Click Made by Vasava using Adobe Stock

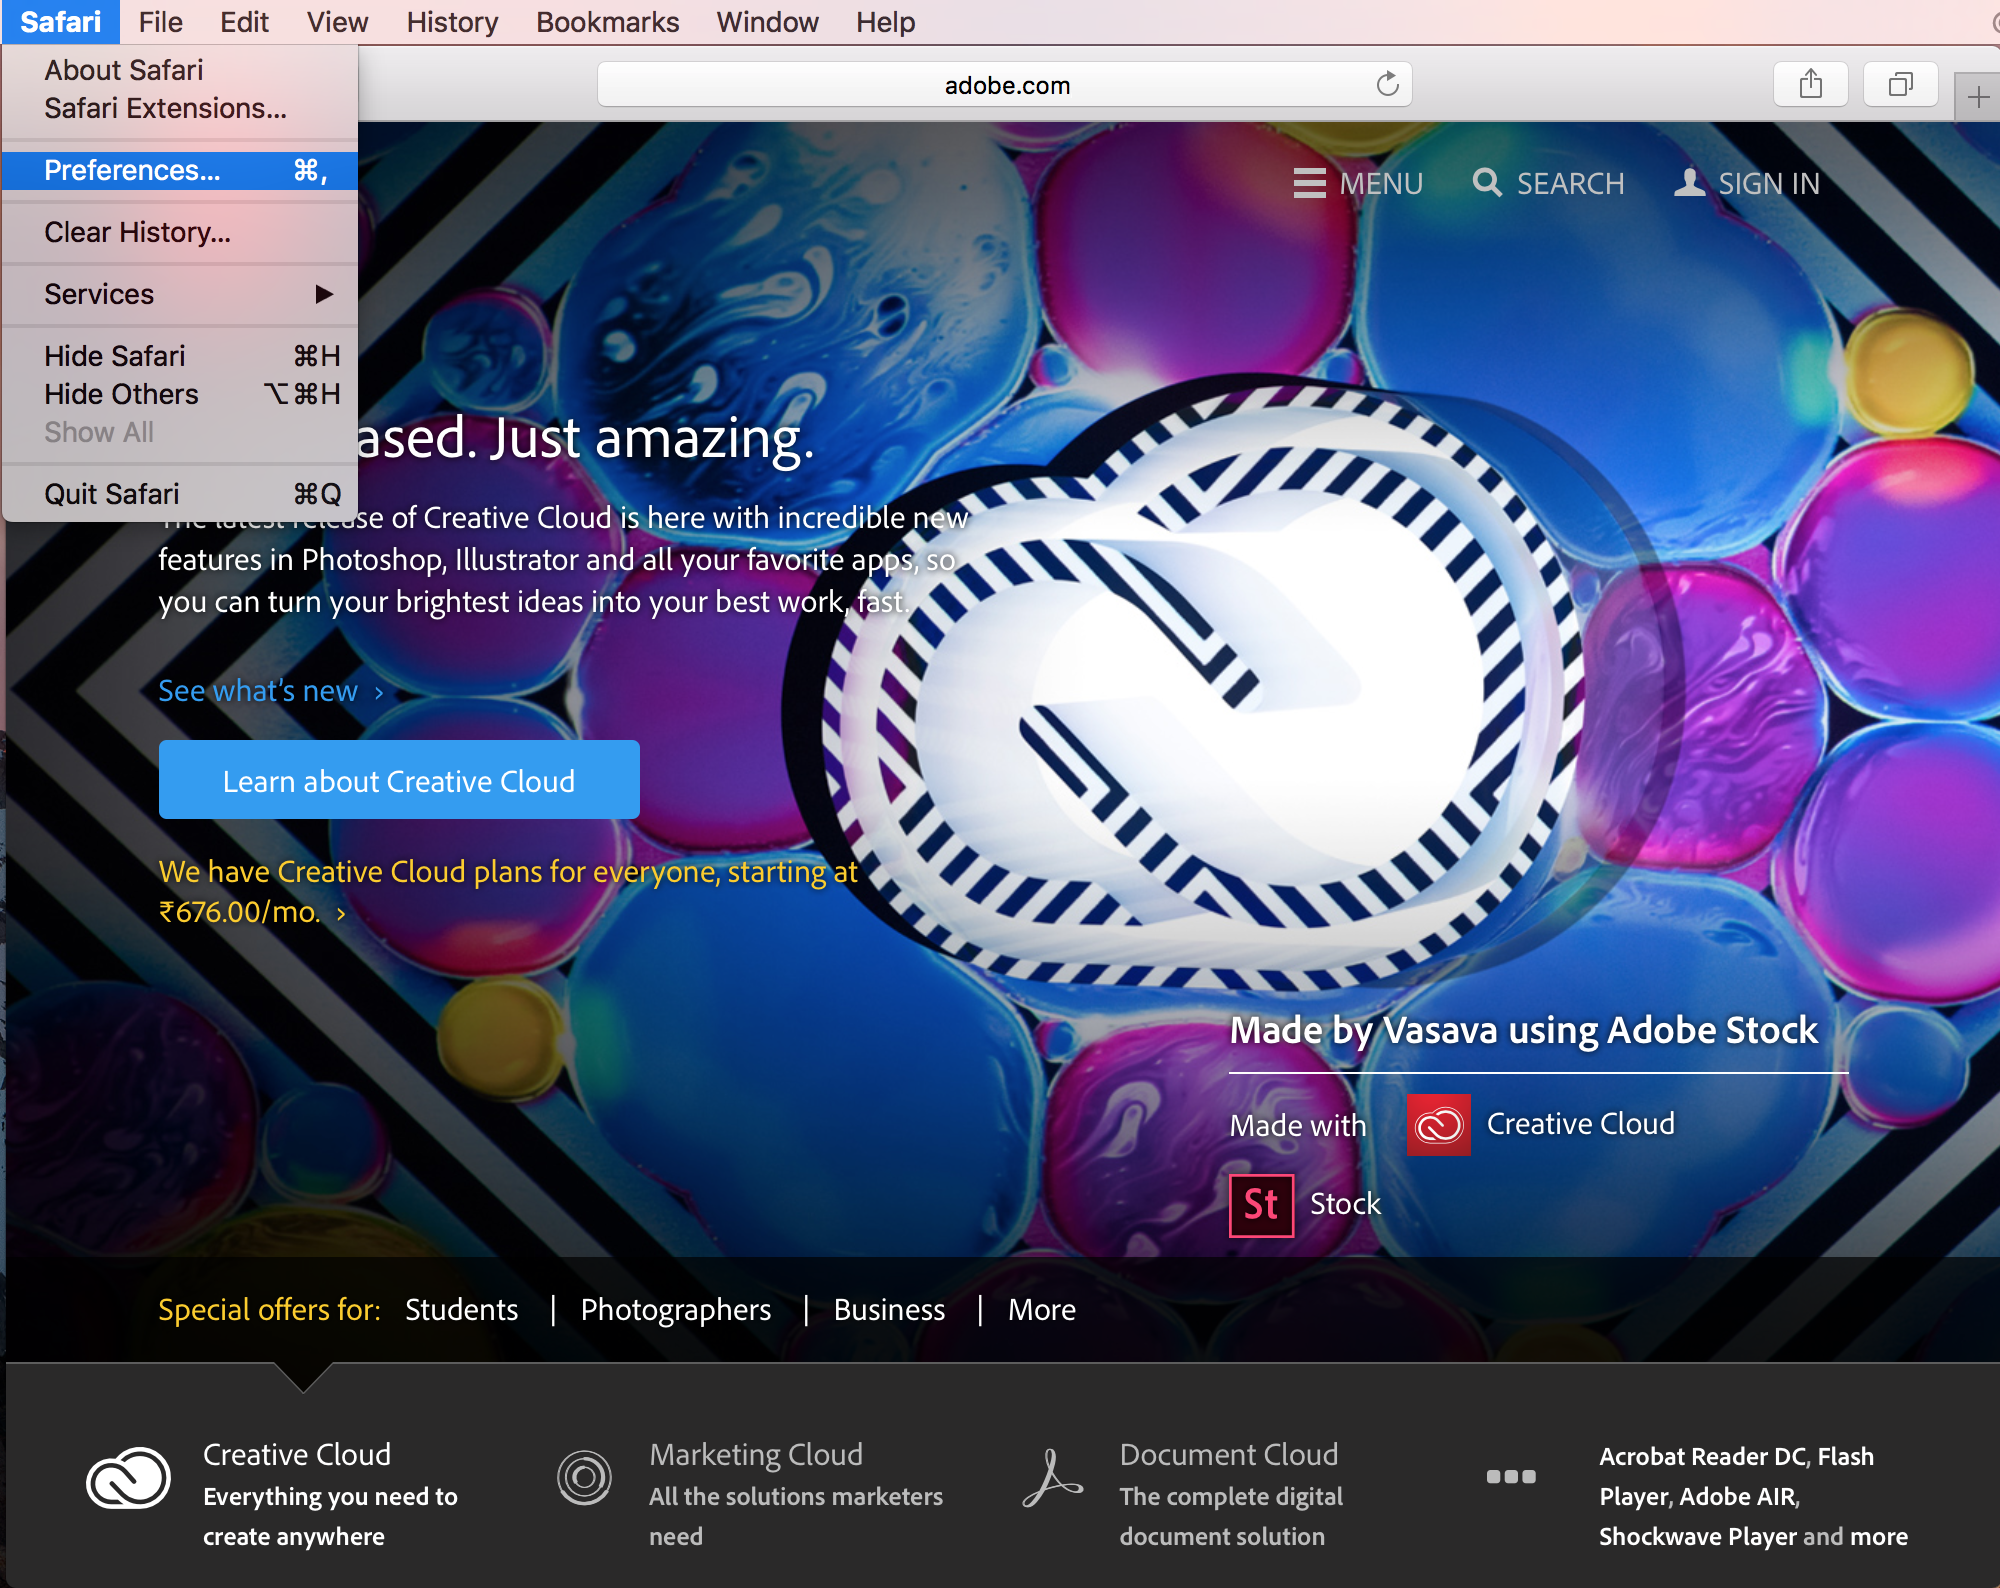pos(1523,1030)
